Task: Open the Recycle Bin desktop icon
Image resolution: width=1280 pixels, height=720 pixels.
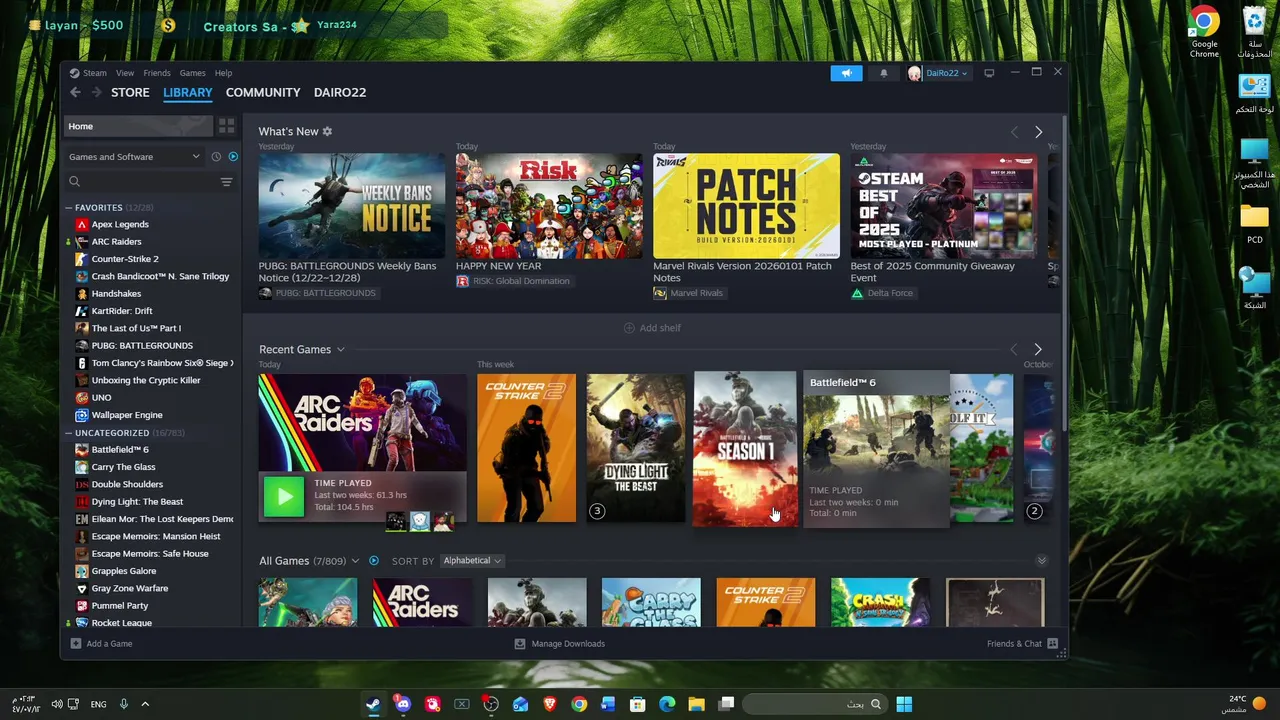Action: [x=1254, y=32]
